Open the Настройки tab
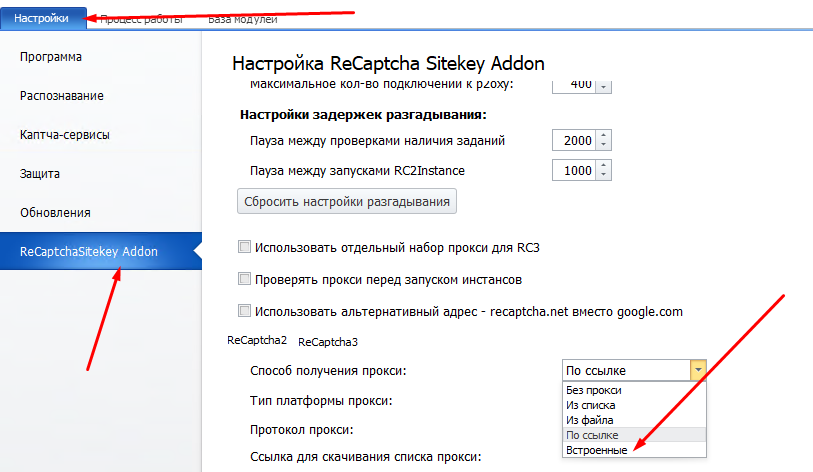 [x=43, y=18]
